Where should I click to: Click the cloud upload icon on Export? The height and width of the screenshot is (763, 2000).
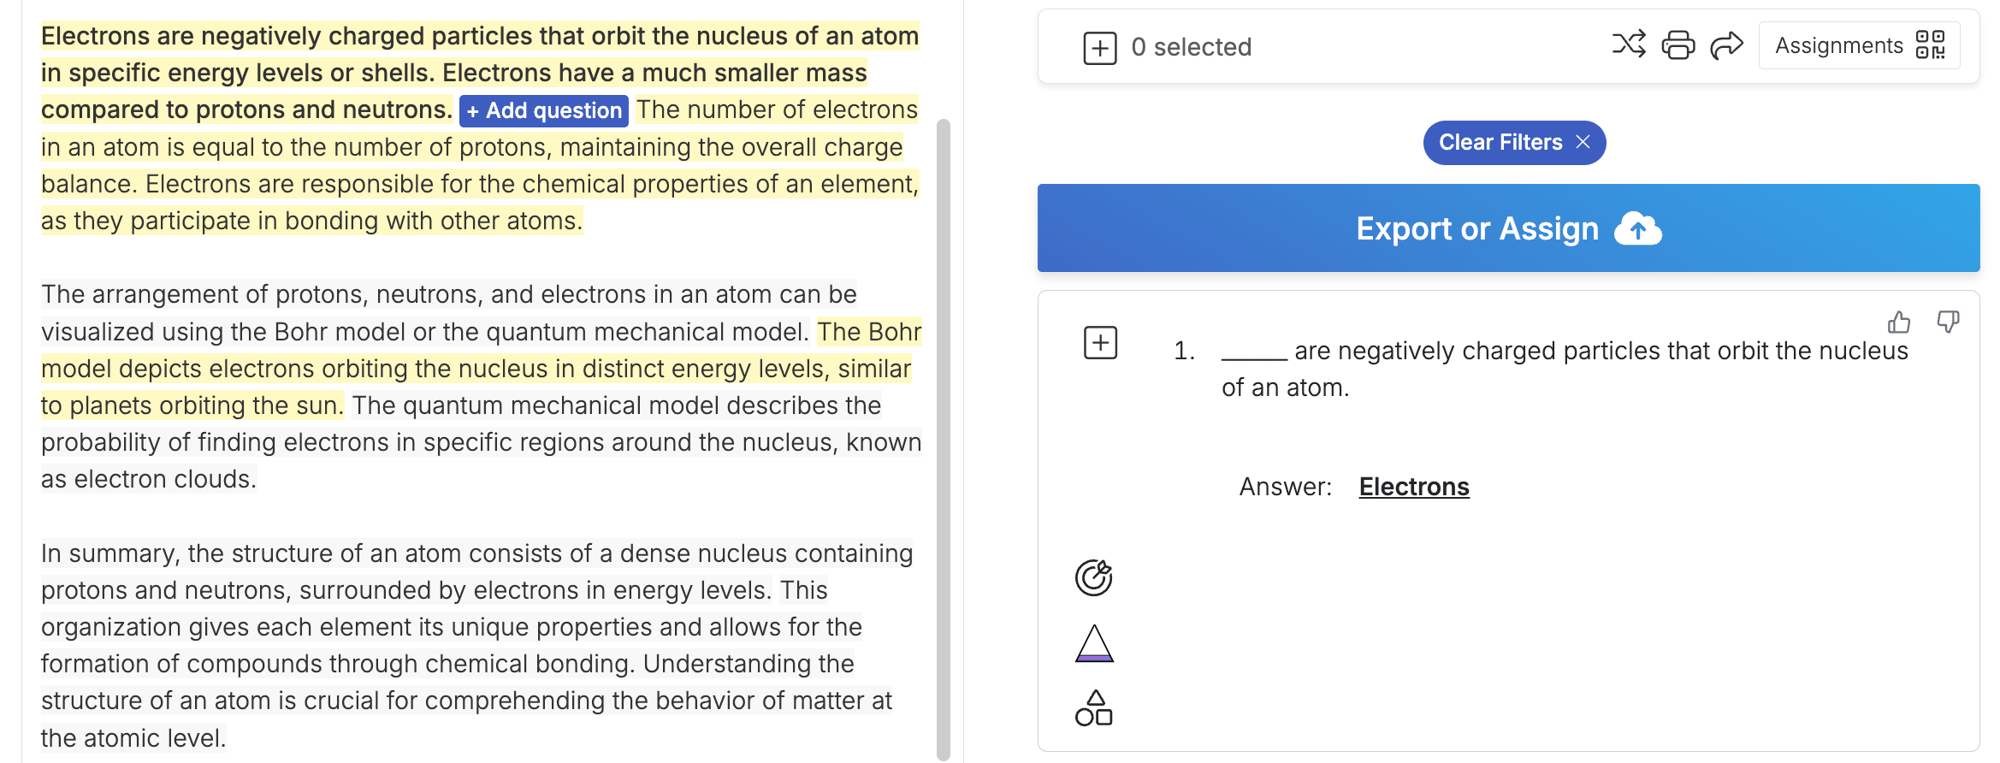(x=1638, y=229)
